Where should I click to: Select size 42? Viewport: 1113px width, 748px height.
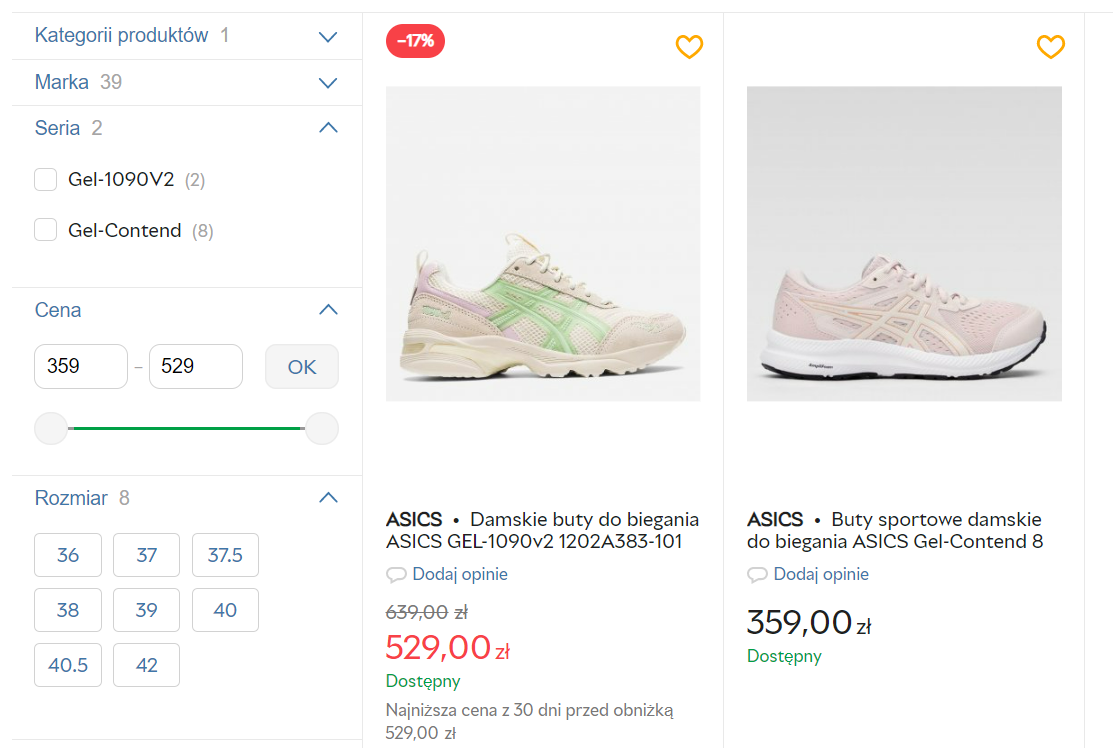pos(146,665)
